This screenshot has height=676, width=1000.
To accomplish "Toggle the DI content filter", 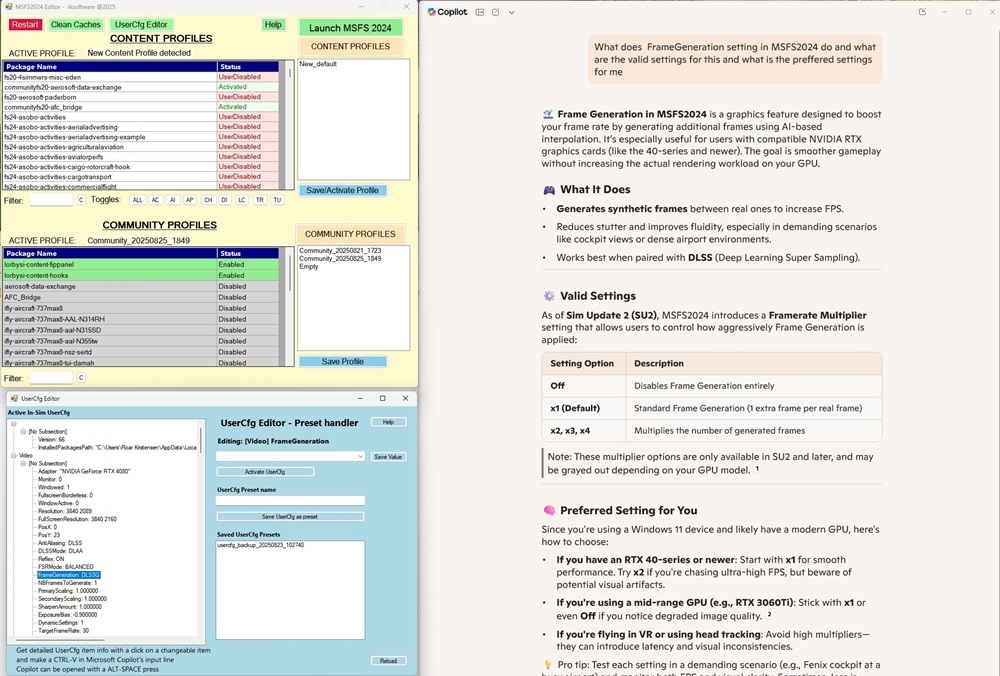I will (223, 199).
